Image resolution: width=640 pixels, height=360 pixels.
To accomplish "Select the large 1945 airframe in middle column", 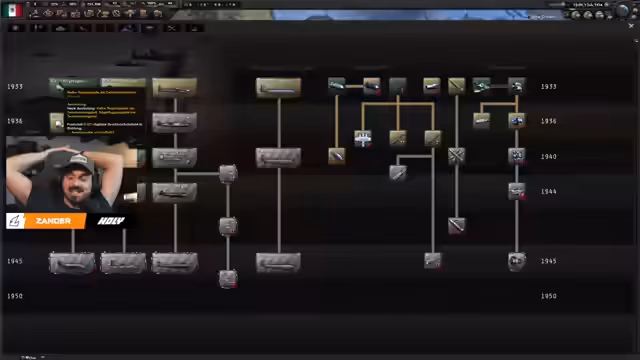I will [x=278, y=262].
